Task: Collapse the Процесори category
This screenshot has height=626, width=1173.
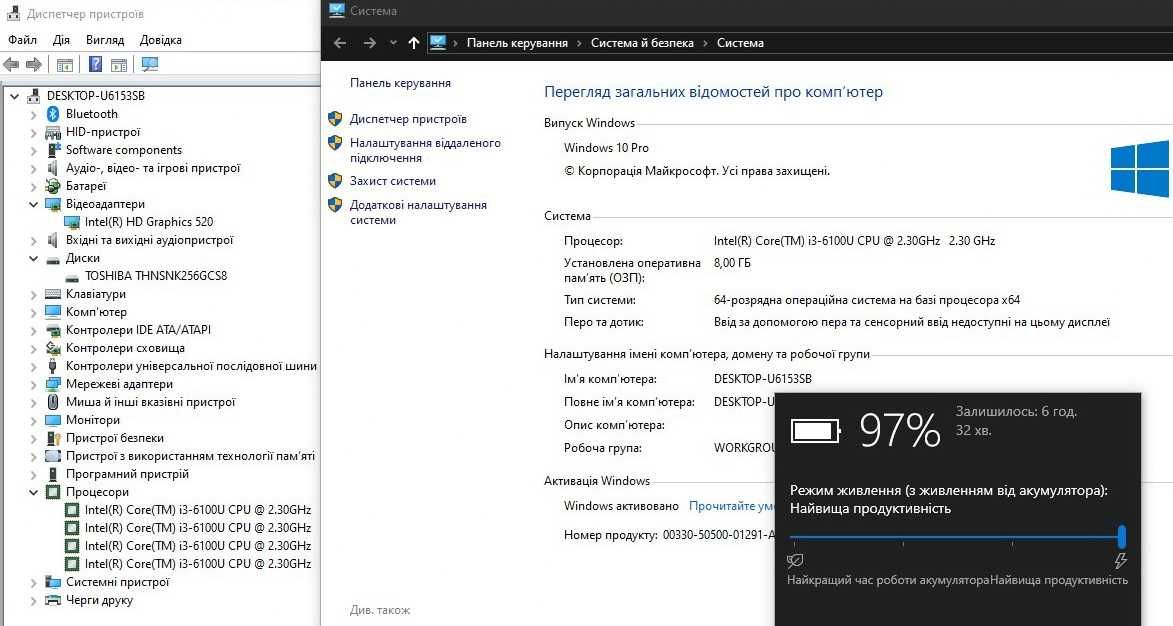Action: 33,492
